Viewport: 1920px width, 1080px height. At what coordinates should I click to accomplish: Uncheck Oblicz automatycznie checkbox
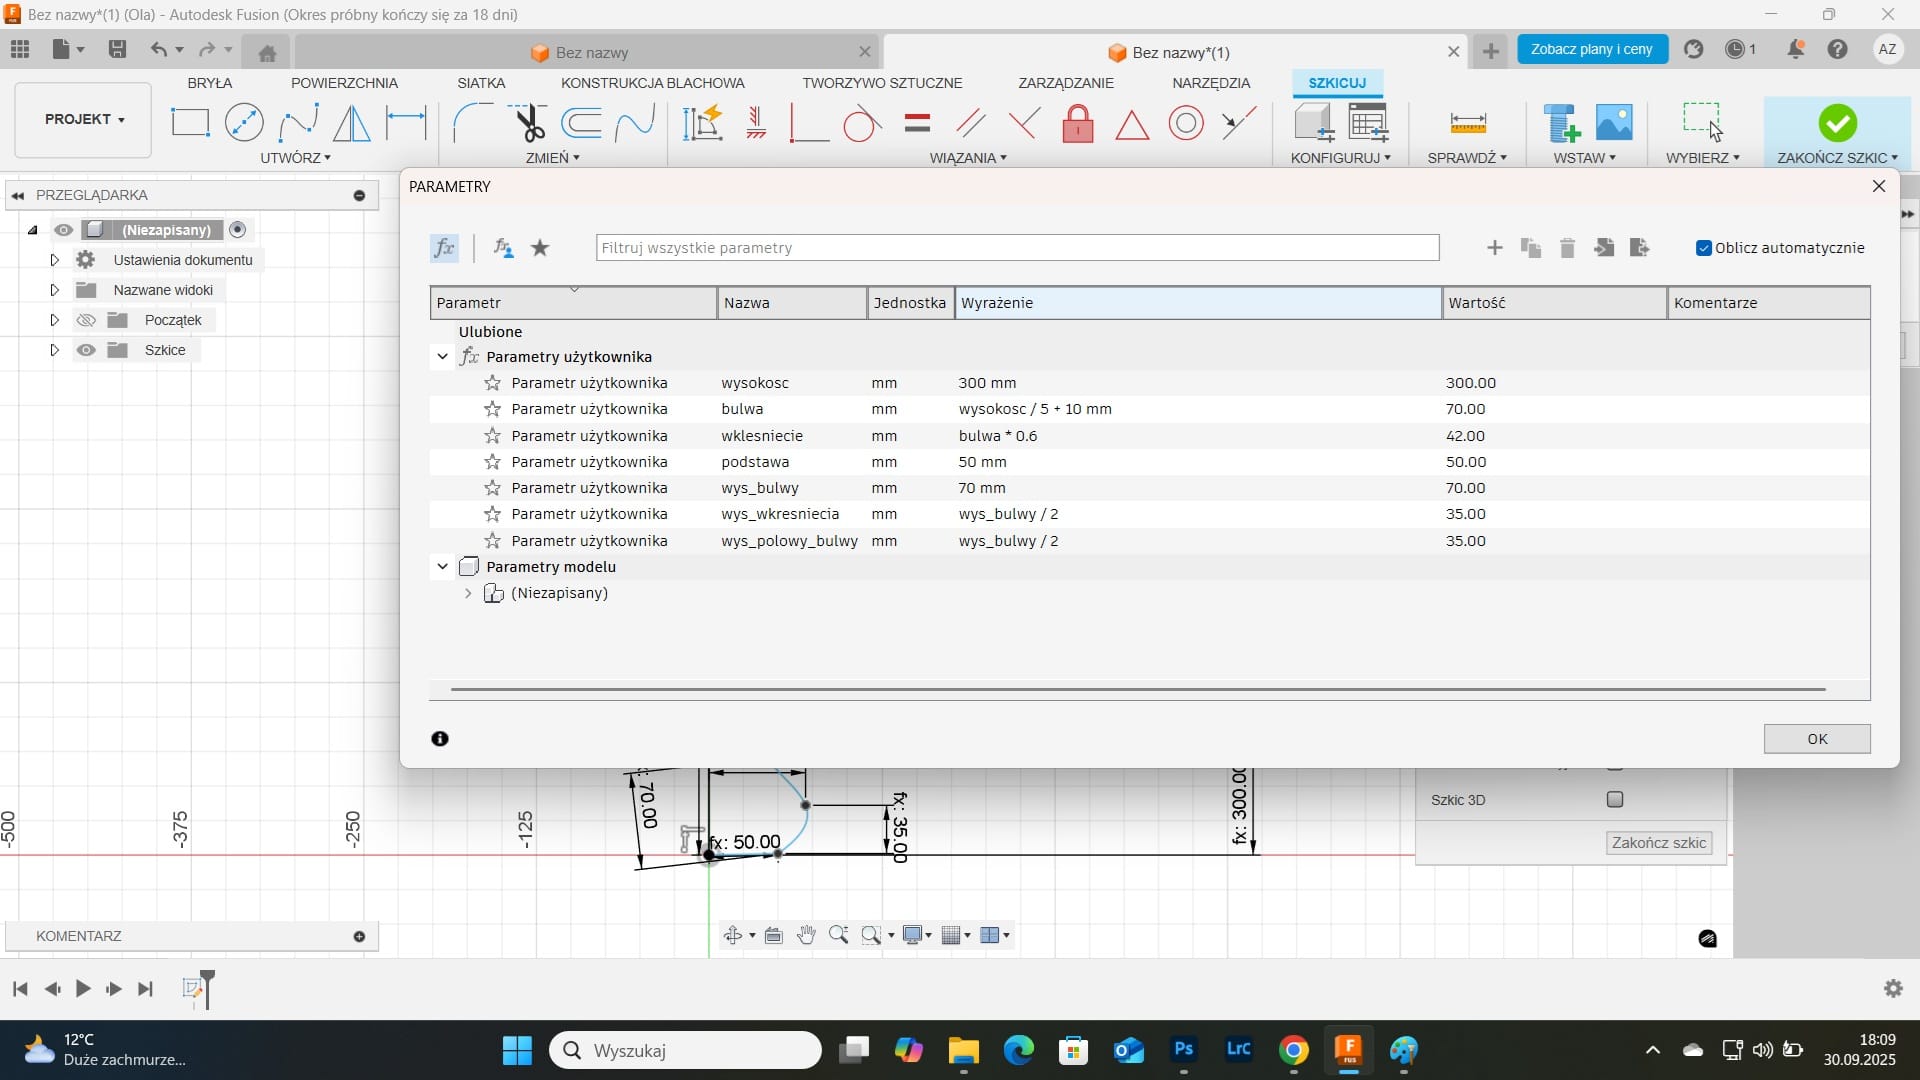[x=1704, y=248]
